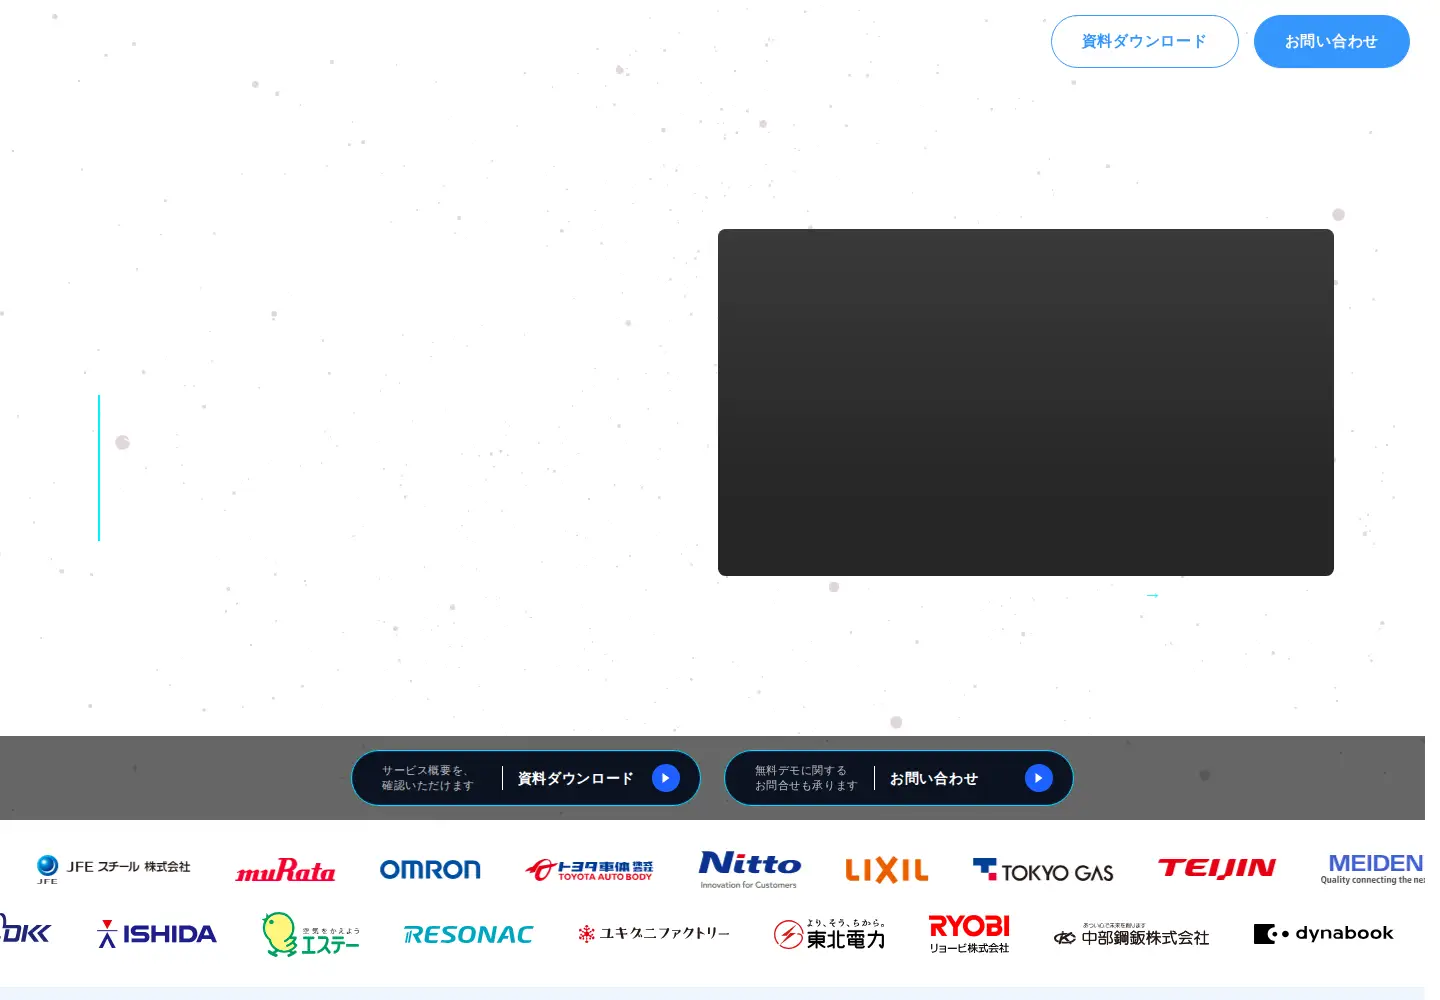The image size is (1440, 1000).
Task: Click the muRata logo
Action: coord(285,870)
